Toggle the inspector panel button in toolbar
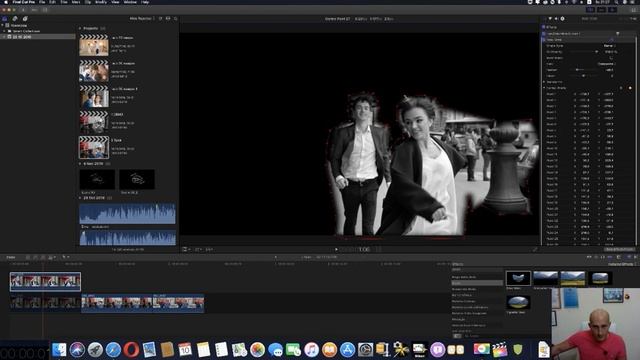The image size is (640, 360). 612,9
